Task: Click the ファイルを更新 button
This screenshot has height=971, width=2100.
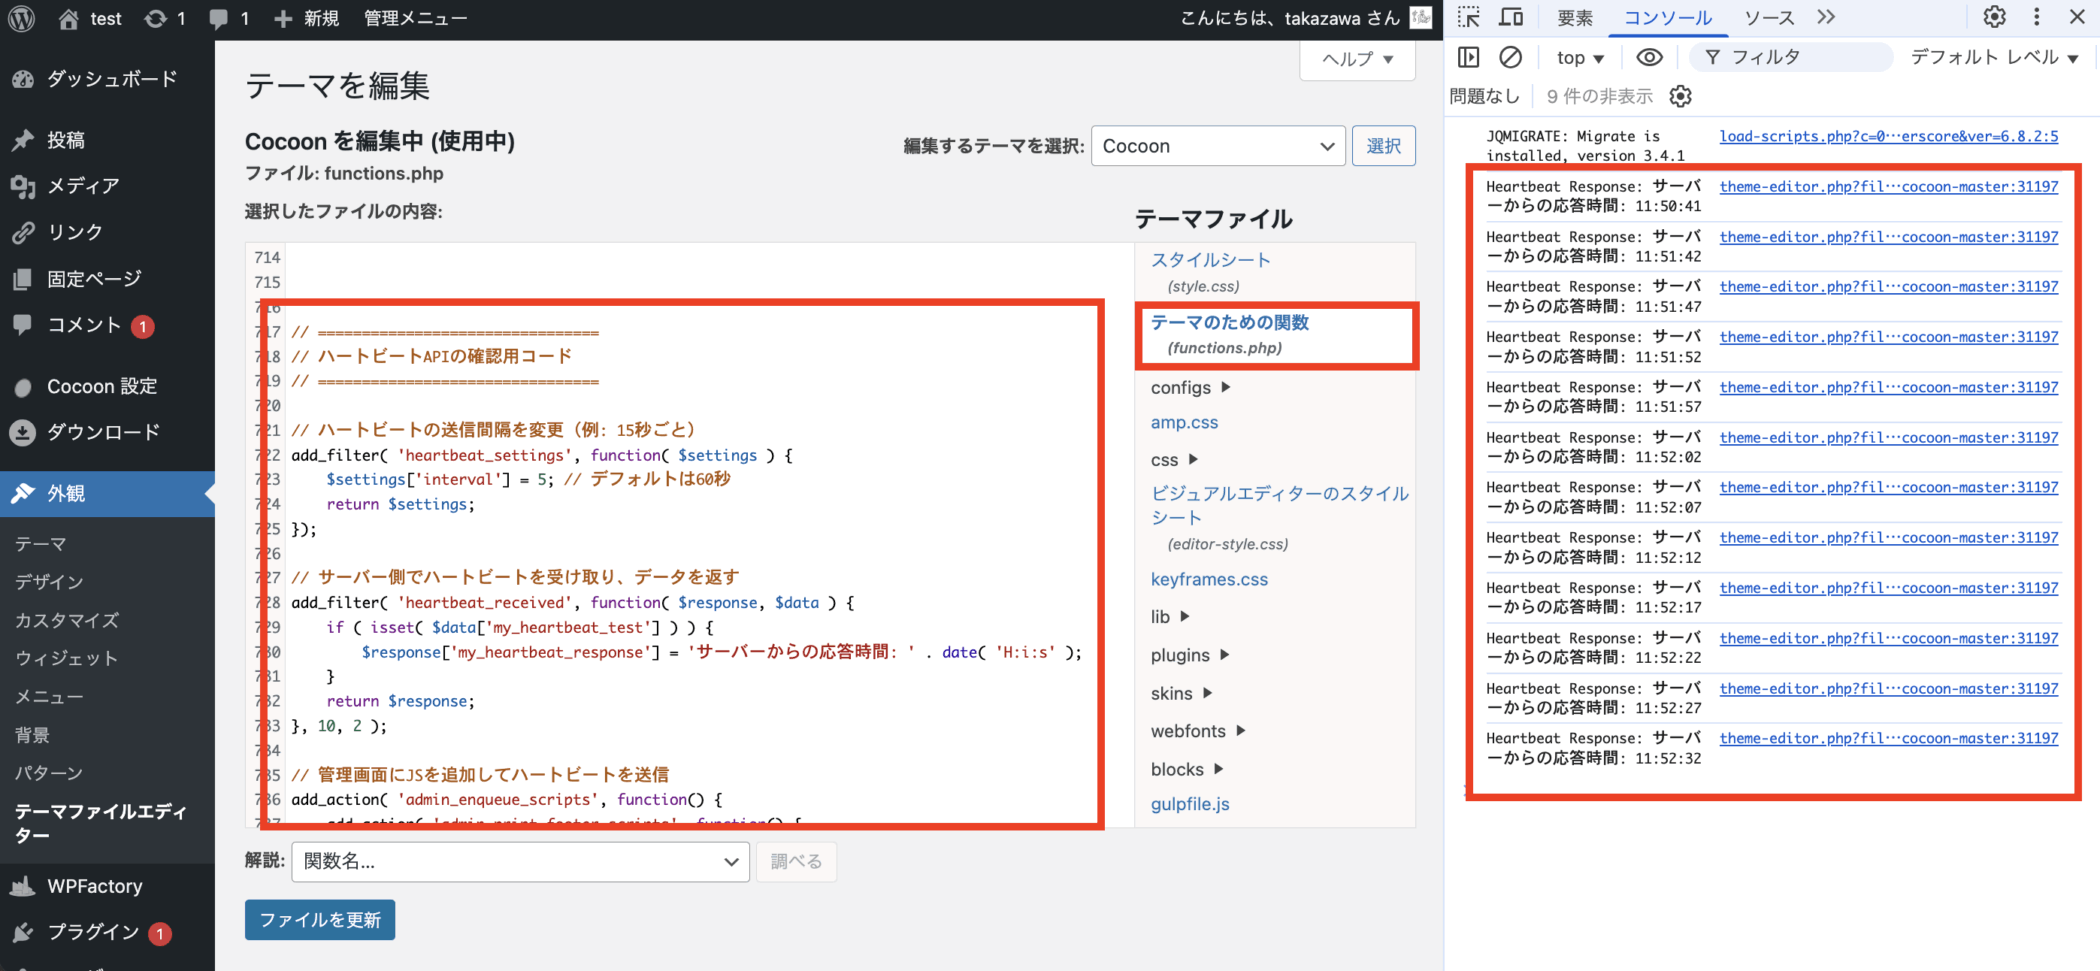Action: [x=320, y=920]
